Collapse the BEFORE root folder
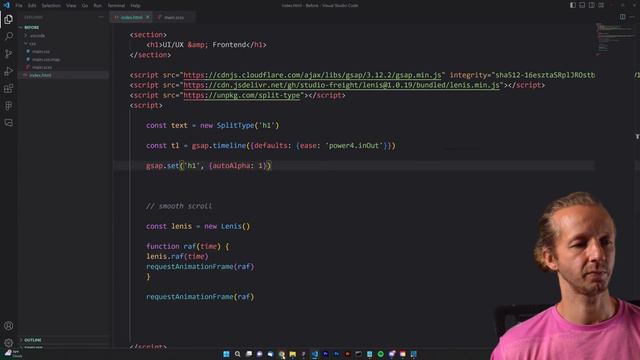Viewport: 640px width, 360px height. (x=31, y=27)
